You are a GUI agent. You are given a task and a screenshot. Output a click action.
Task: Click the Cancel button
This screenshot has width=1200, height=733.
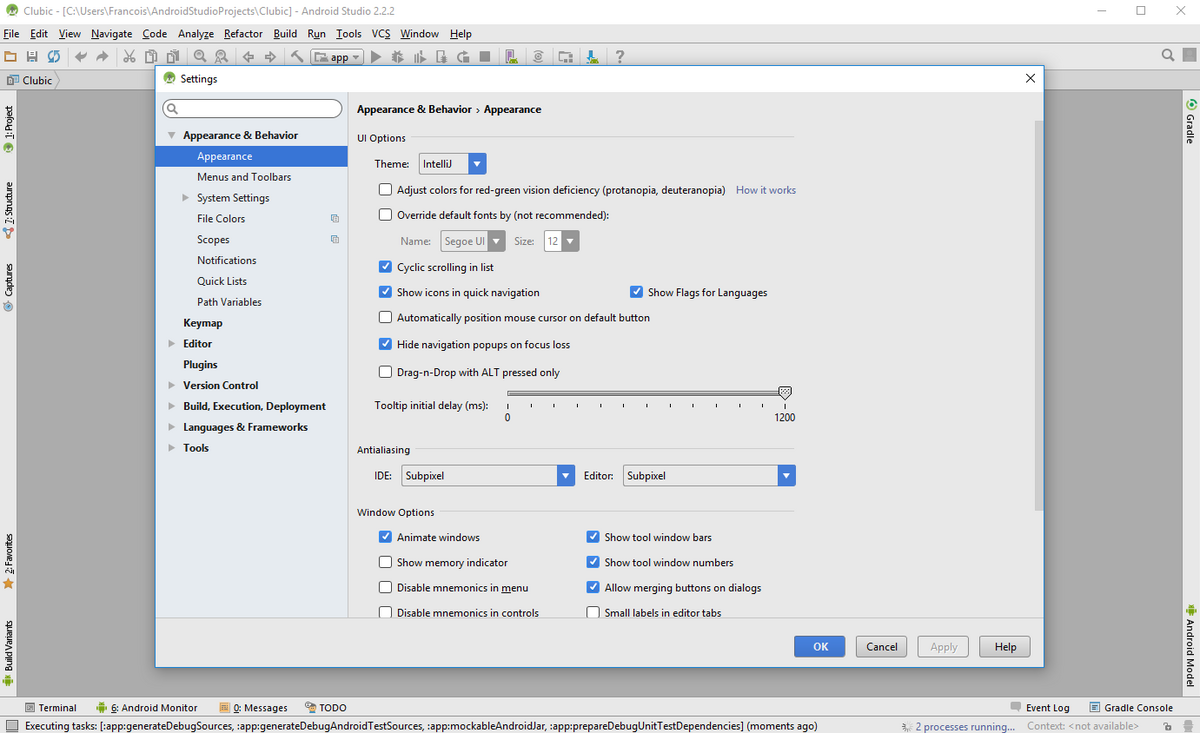(x=882, y=646)
